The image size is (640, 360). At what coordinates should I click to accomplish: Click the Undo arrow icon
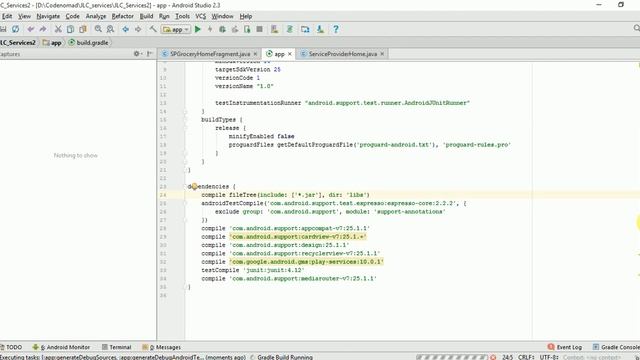pyautogui.click(x=30, y=29)
